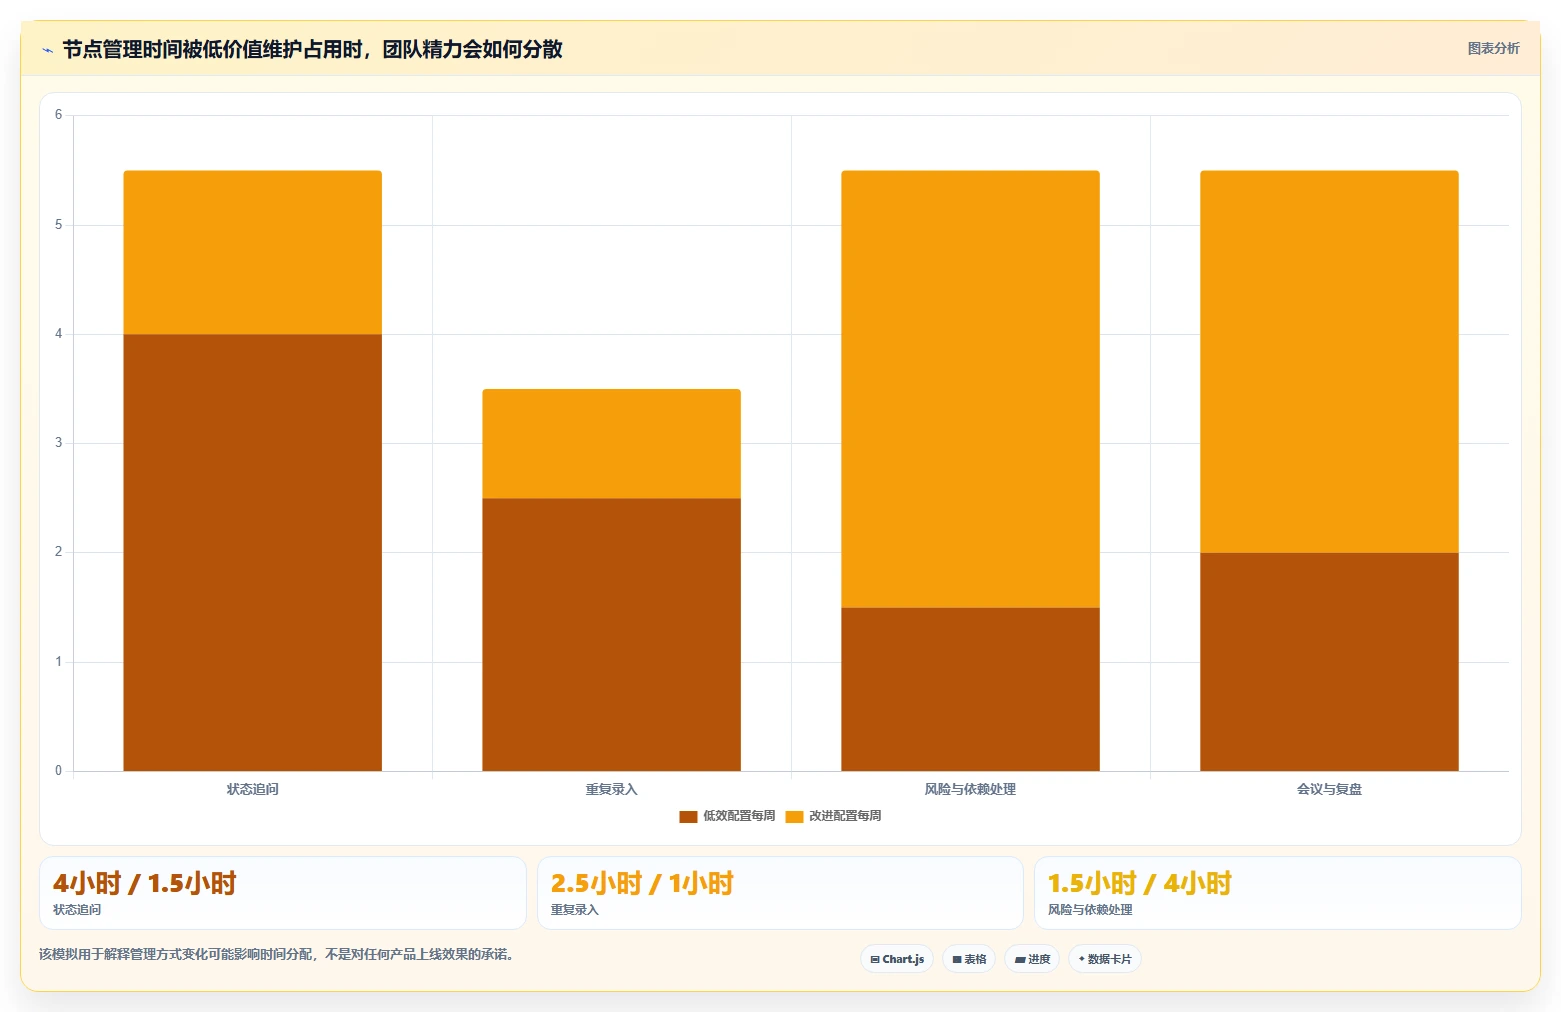Select the Chart.js chip
1561x1012 pixels.
897,959
